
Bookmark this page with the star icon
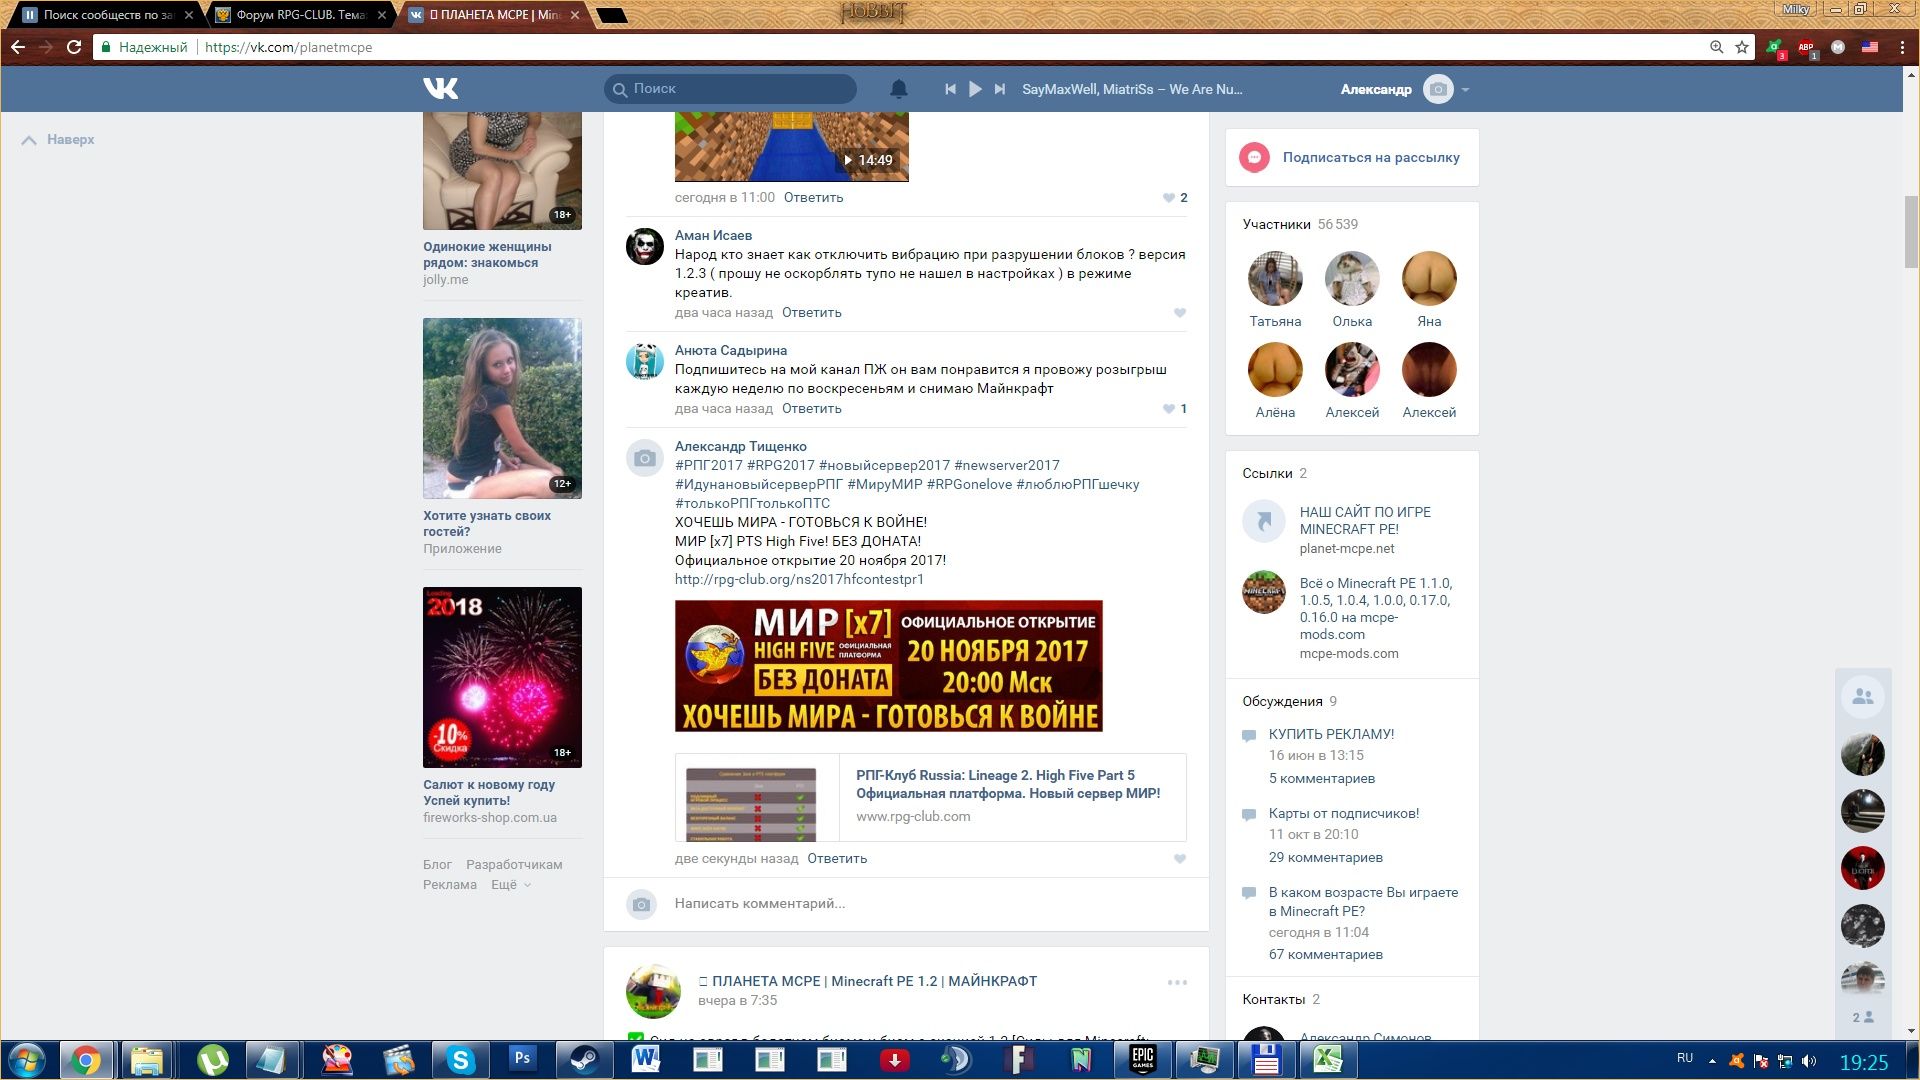pos(1742,47)
